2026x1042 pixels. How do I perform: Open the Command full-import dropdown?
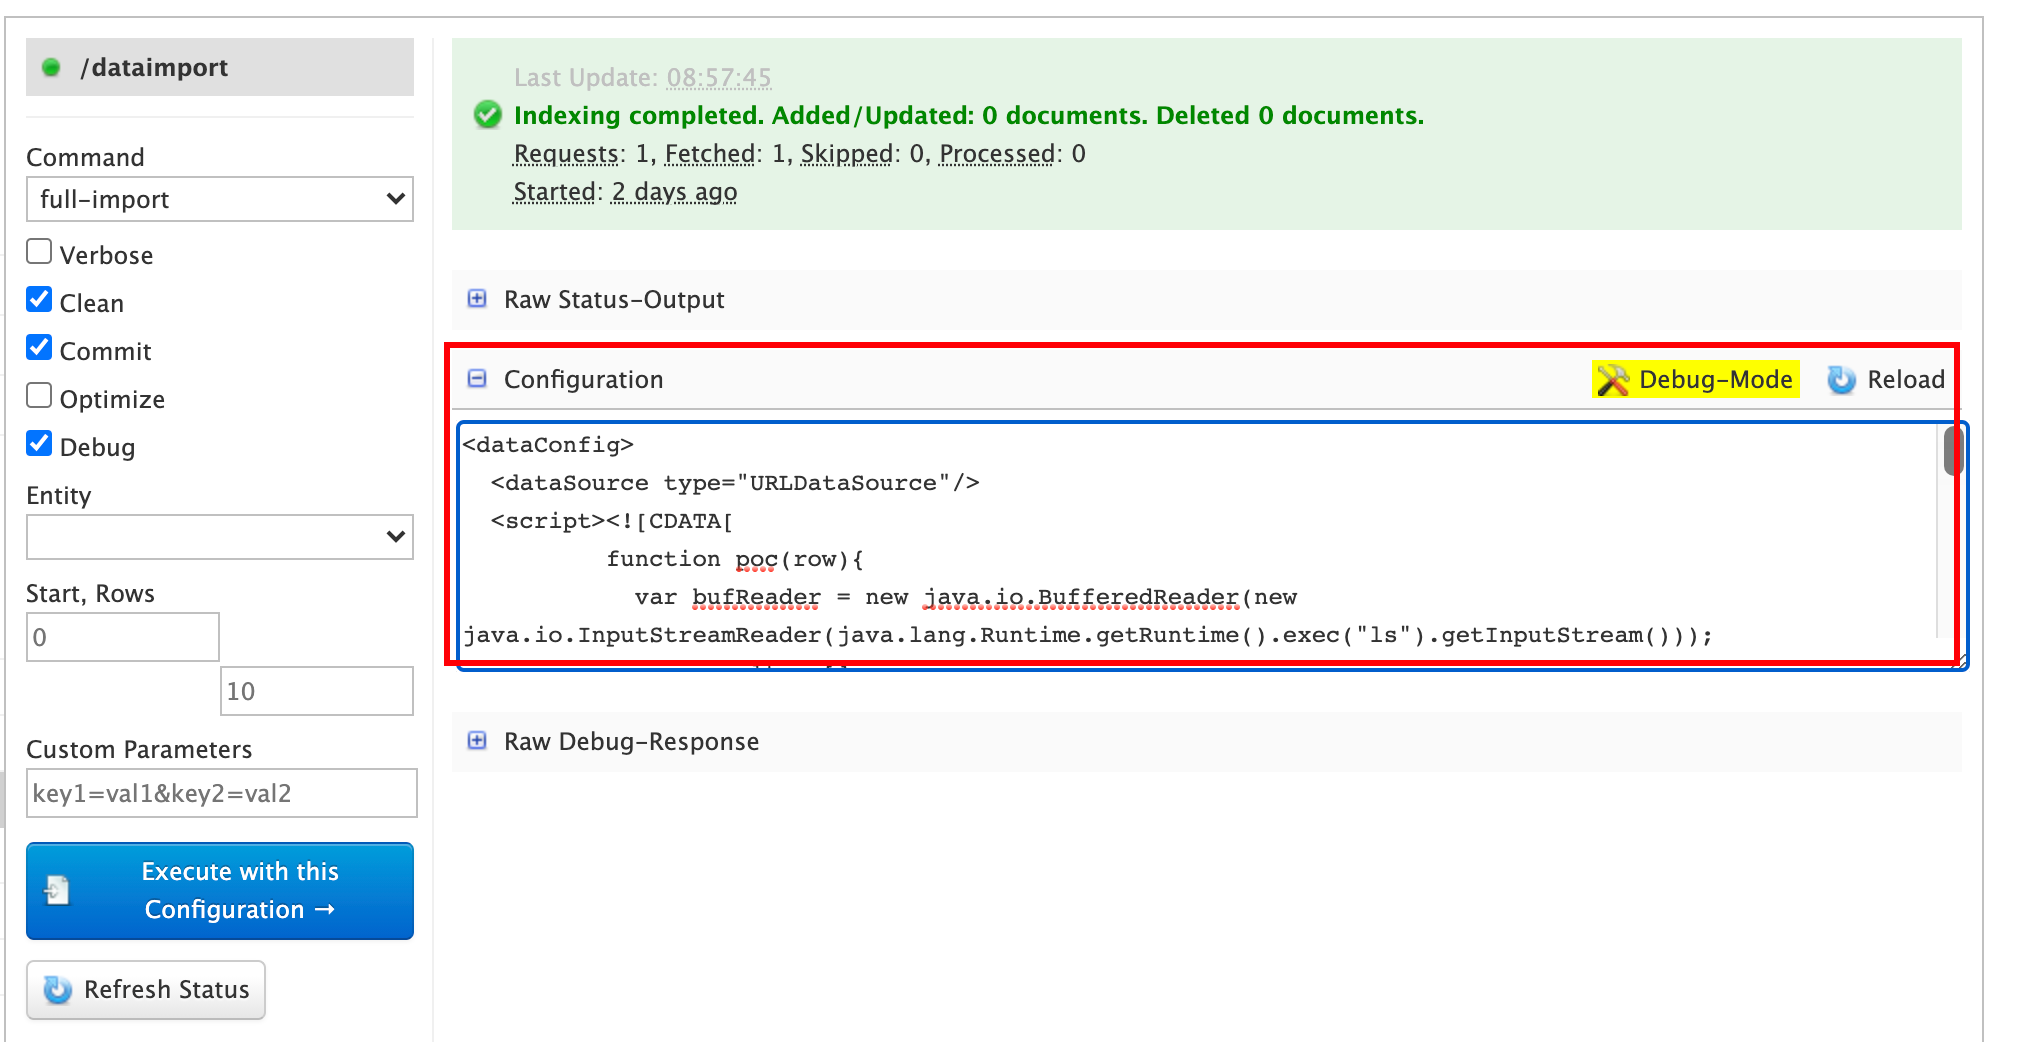219,200
